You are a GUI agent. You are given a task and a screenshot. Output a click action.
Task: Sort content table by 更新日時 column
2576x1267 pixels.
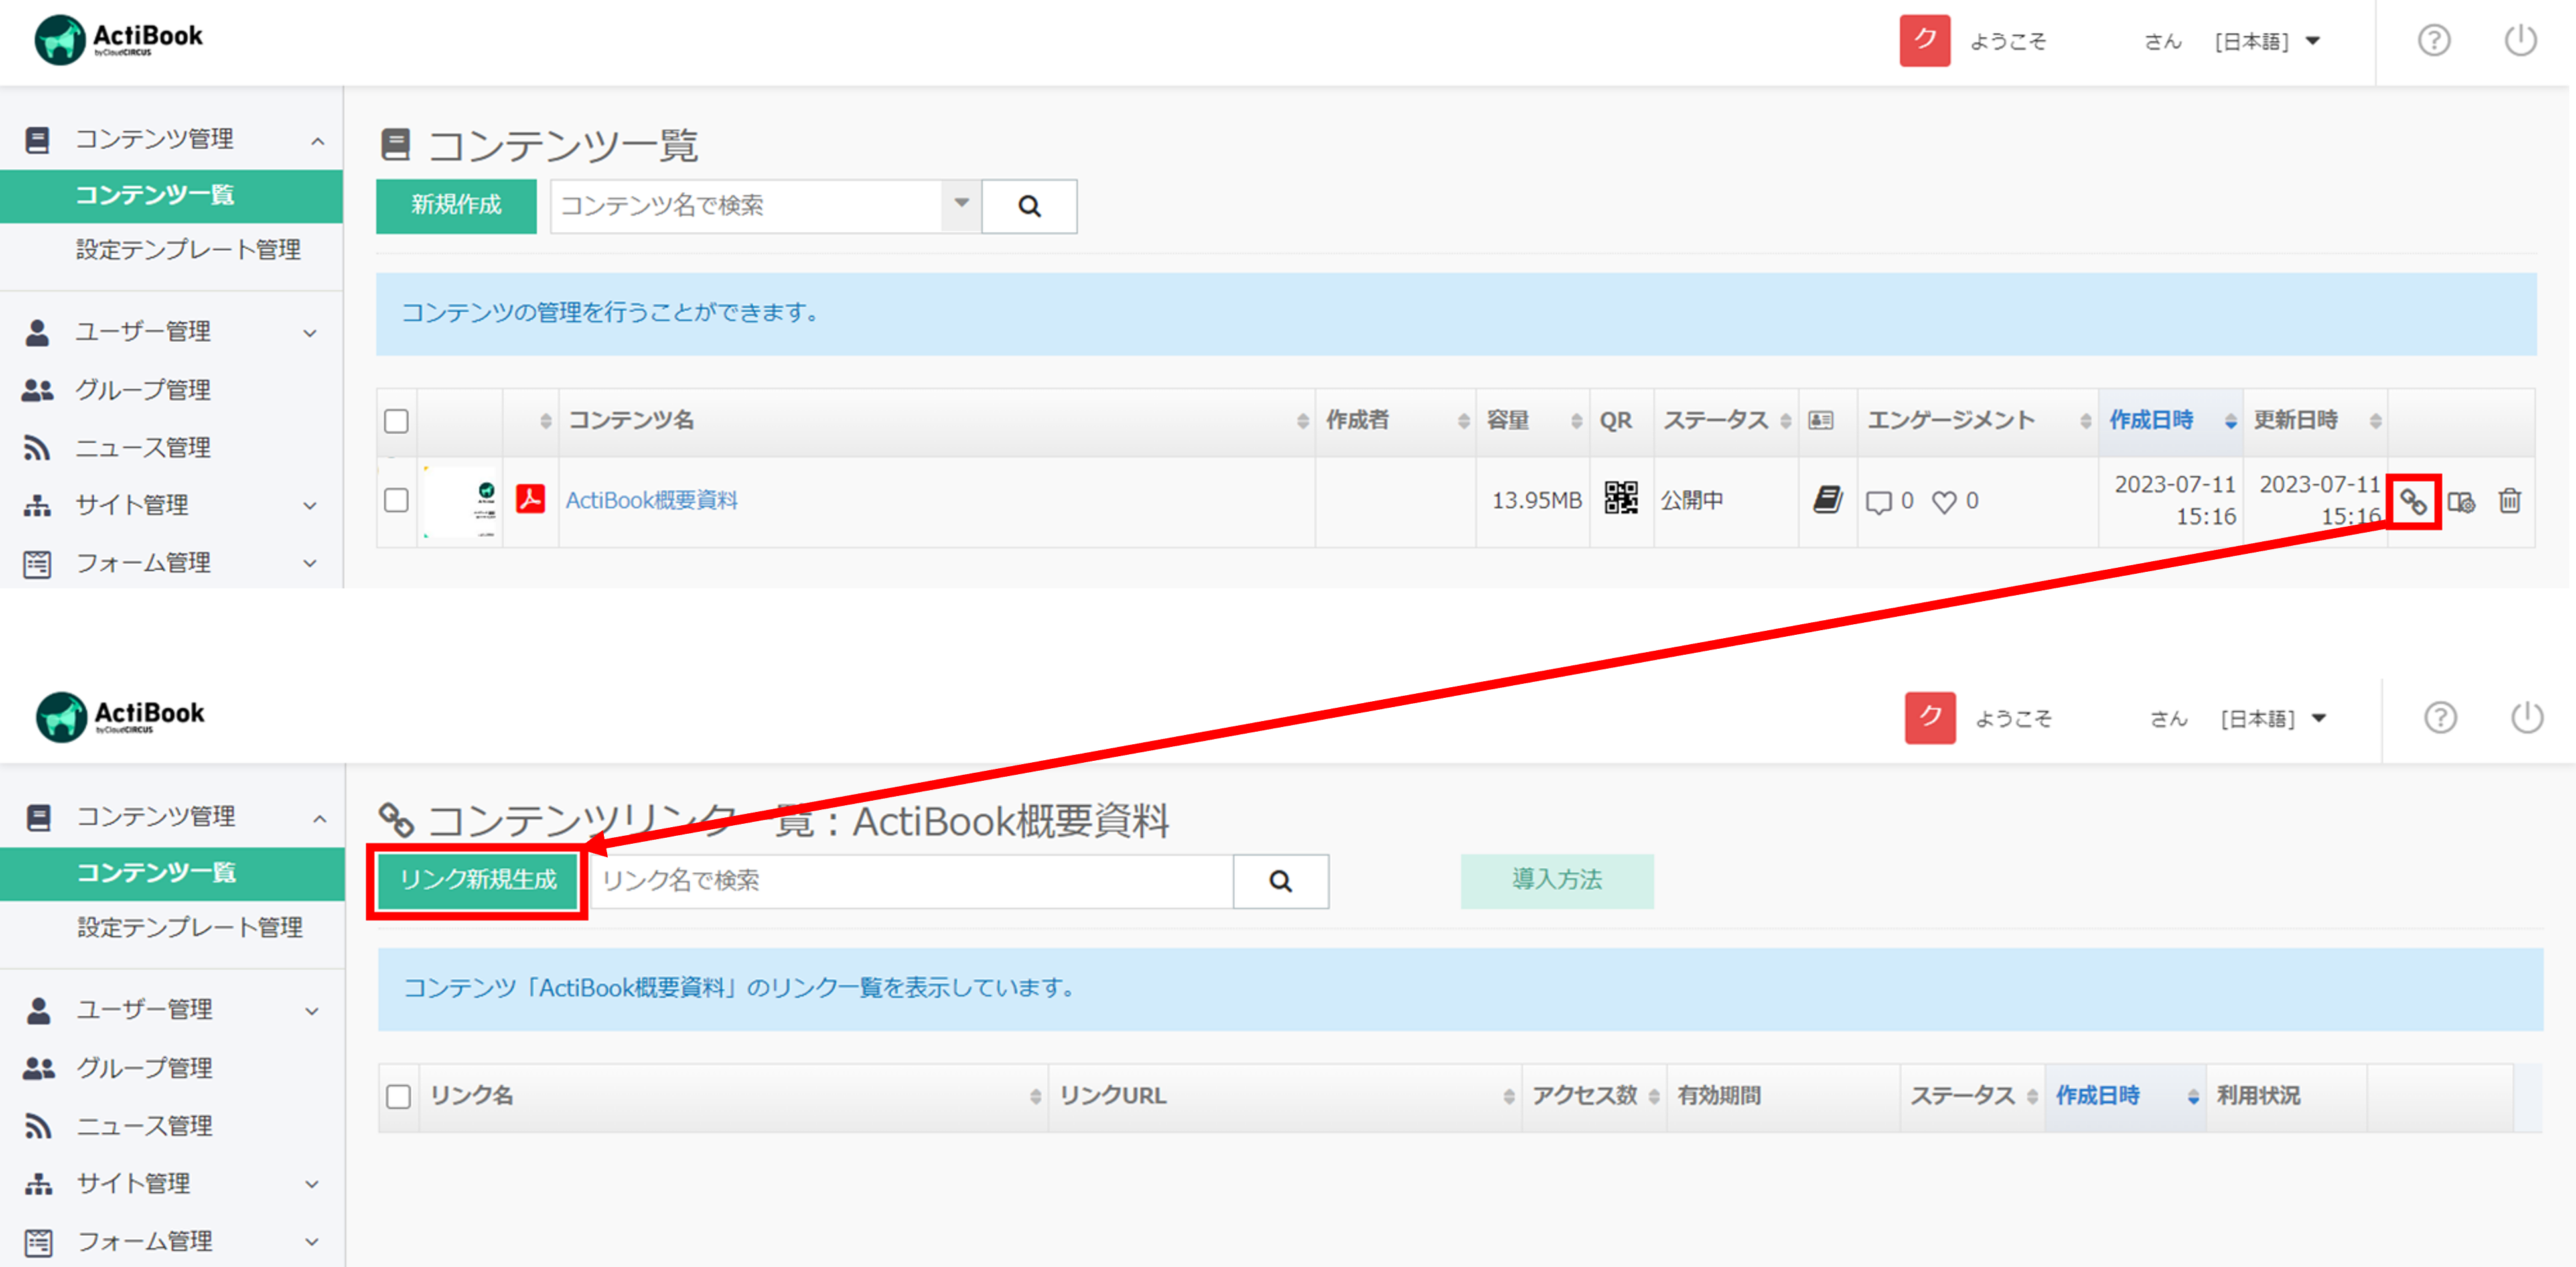click(x=2314, y=421)
